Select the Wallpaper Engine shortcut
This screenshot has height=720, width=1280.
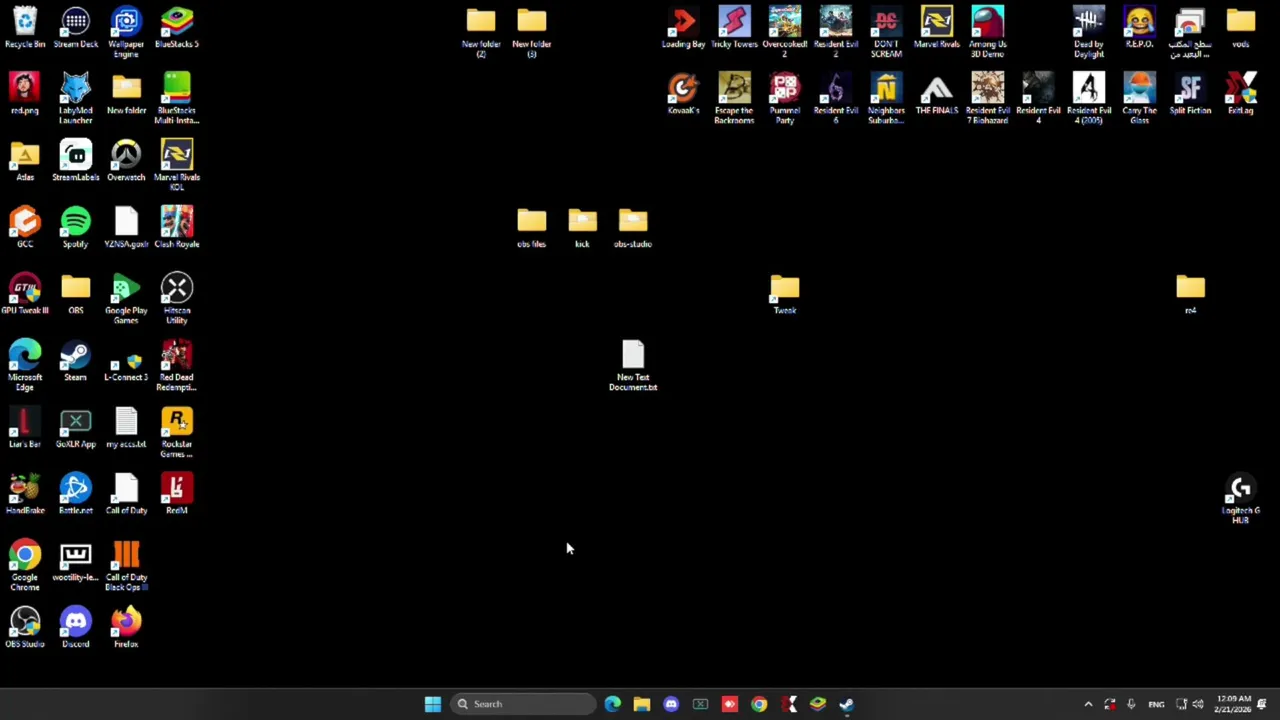point(126,31)
